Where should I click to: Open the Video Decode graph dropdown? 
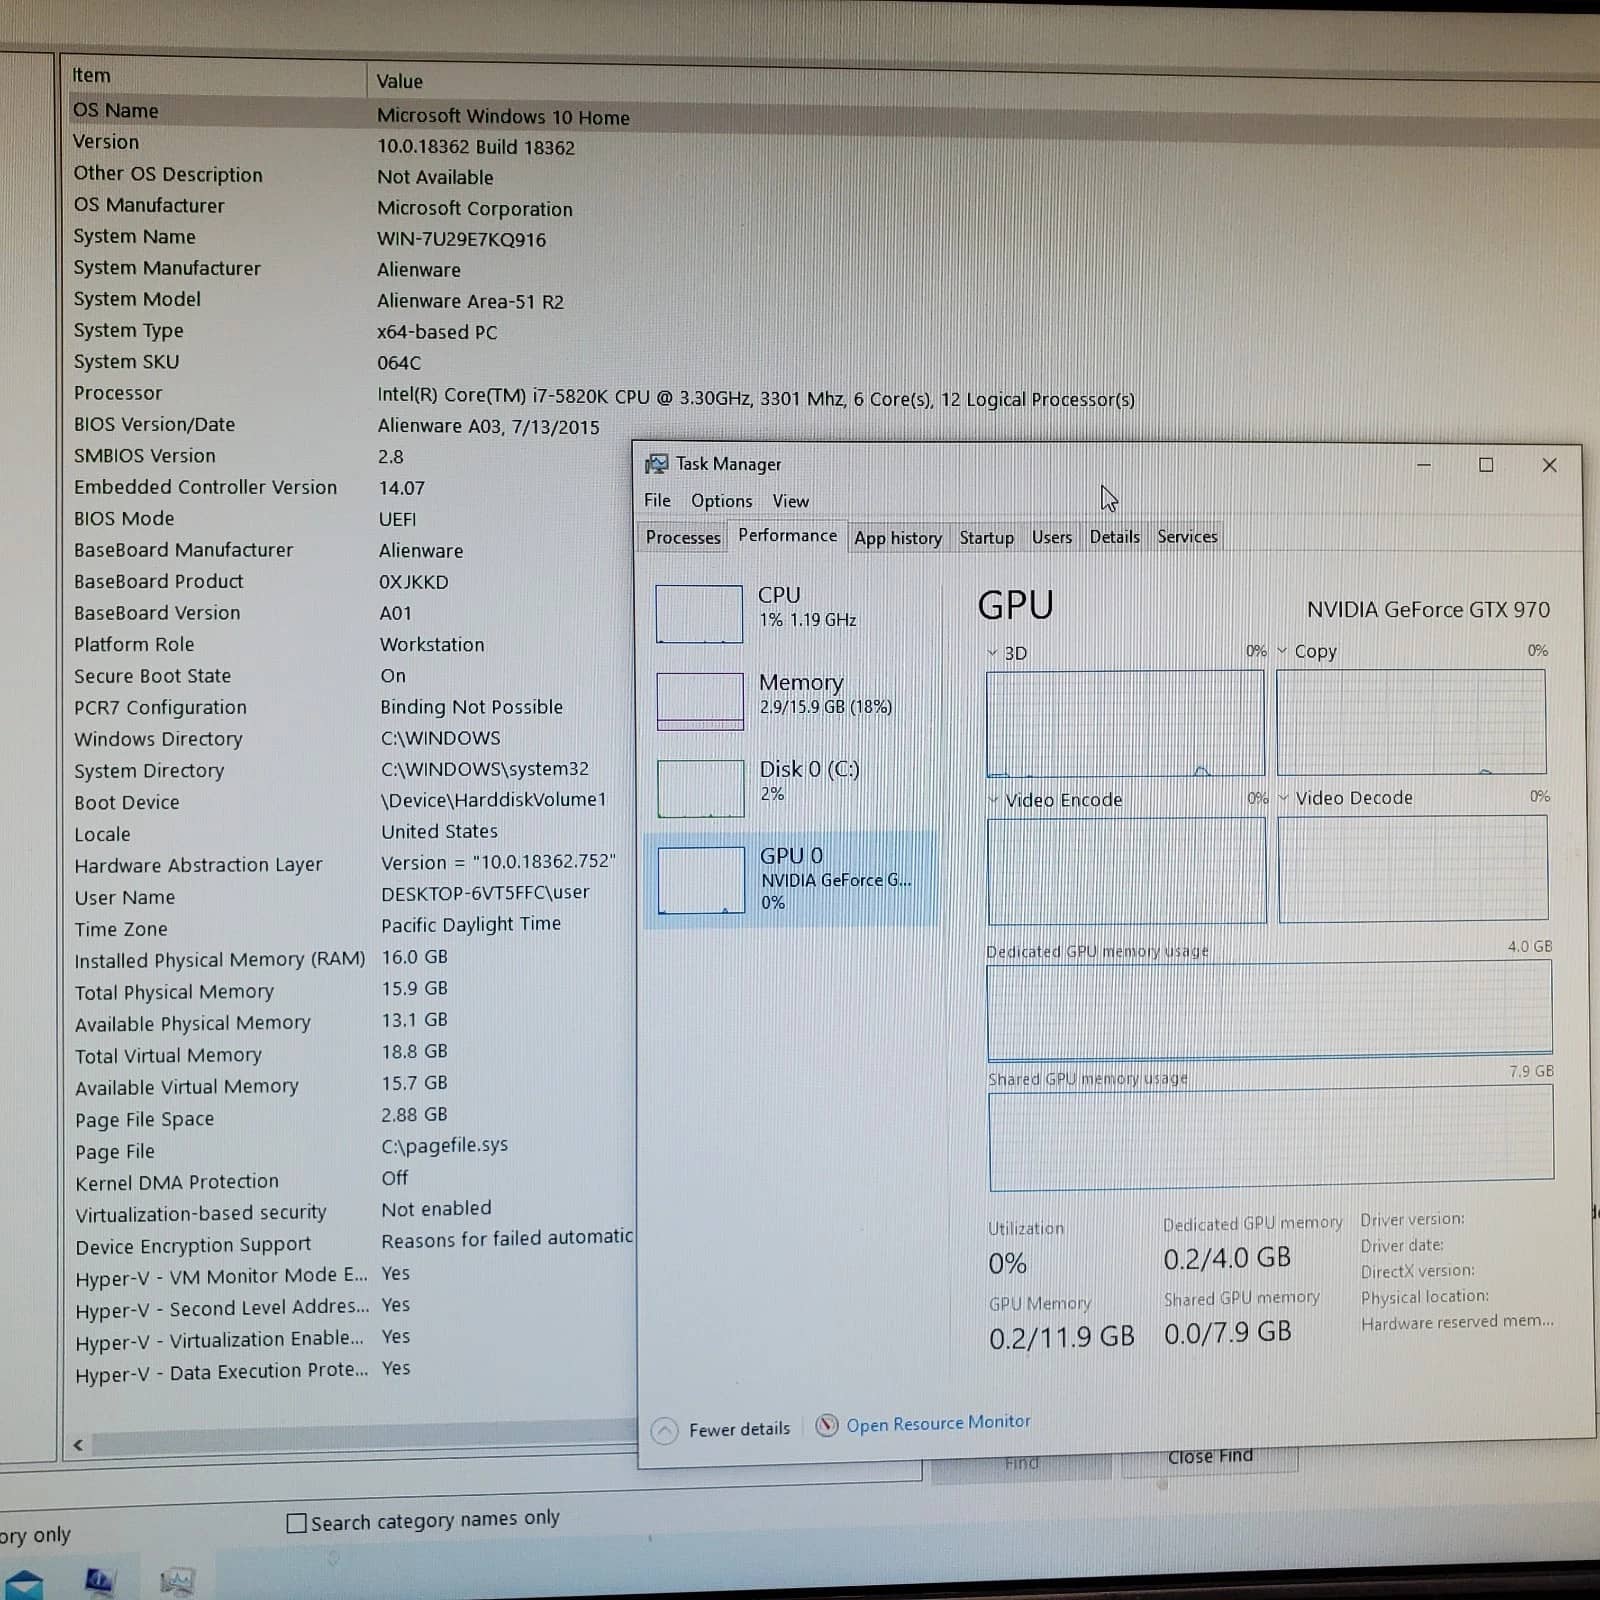pos(1284,798)
